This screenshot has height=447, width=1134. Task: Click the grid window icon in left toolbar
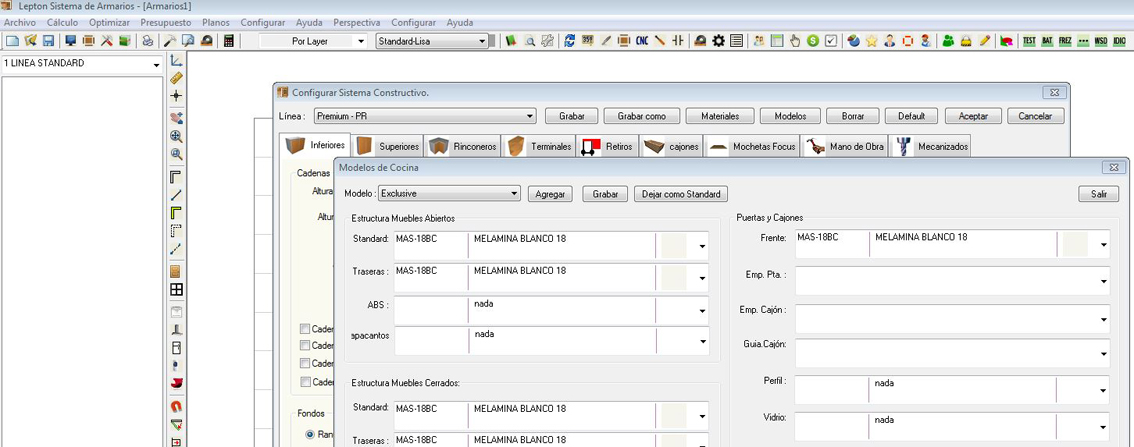pyautogui.click(x=176, y=289)
